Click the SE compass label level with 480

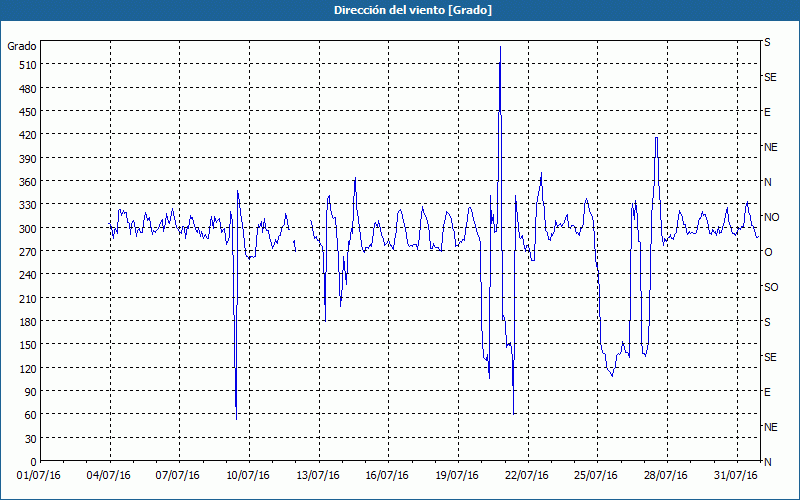(770, 77)
